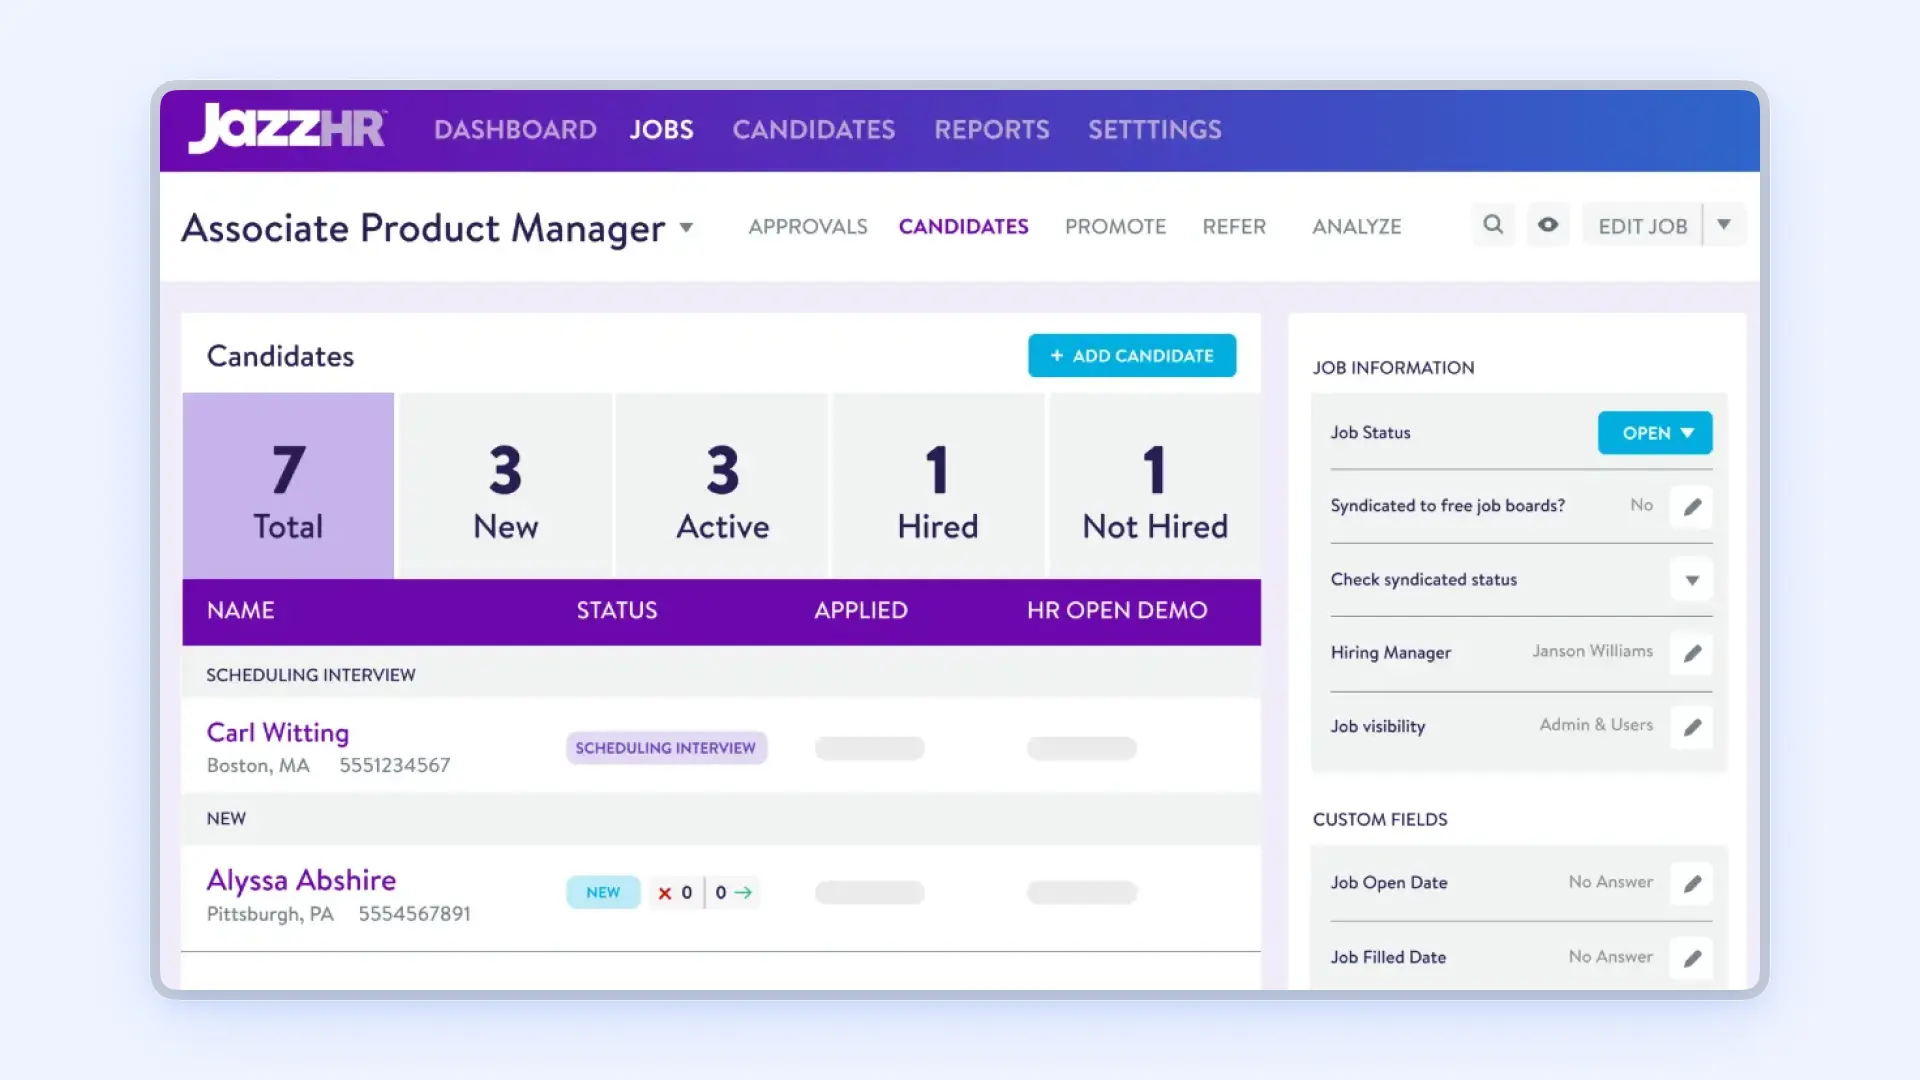Screen dimensions: 1920x1080
Task: Click the Add Candidate button
Action: coord(1131,355)
